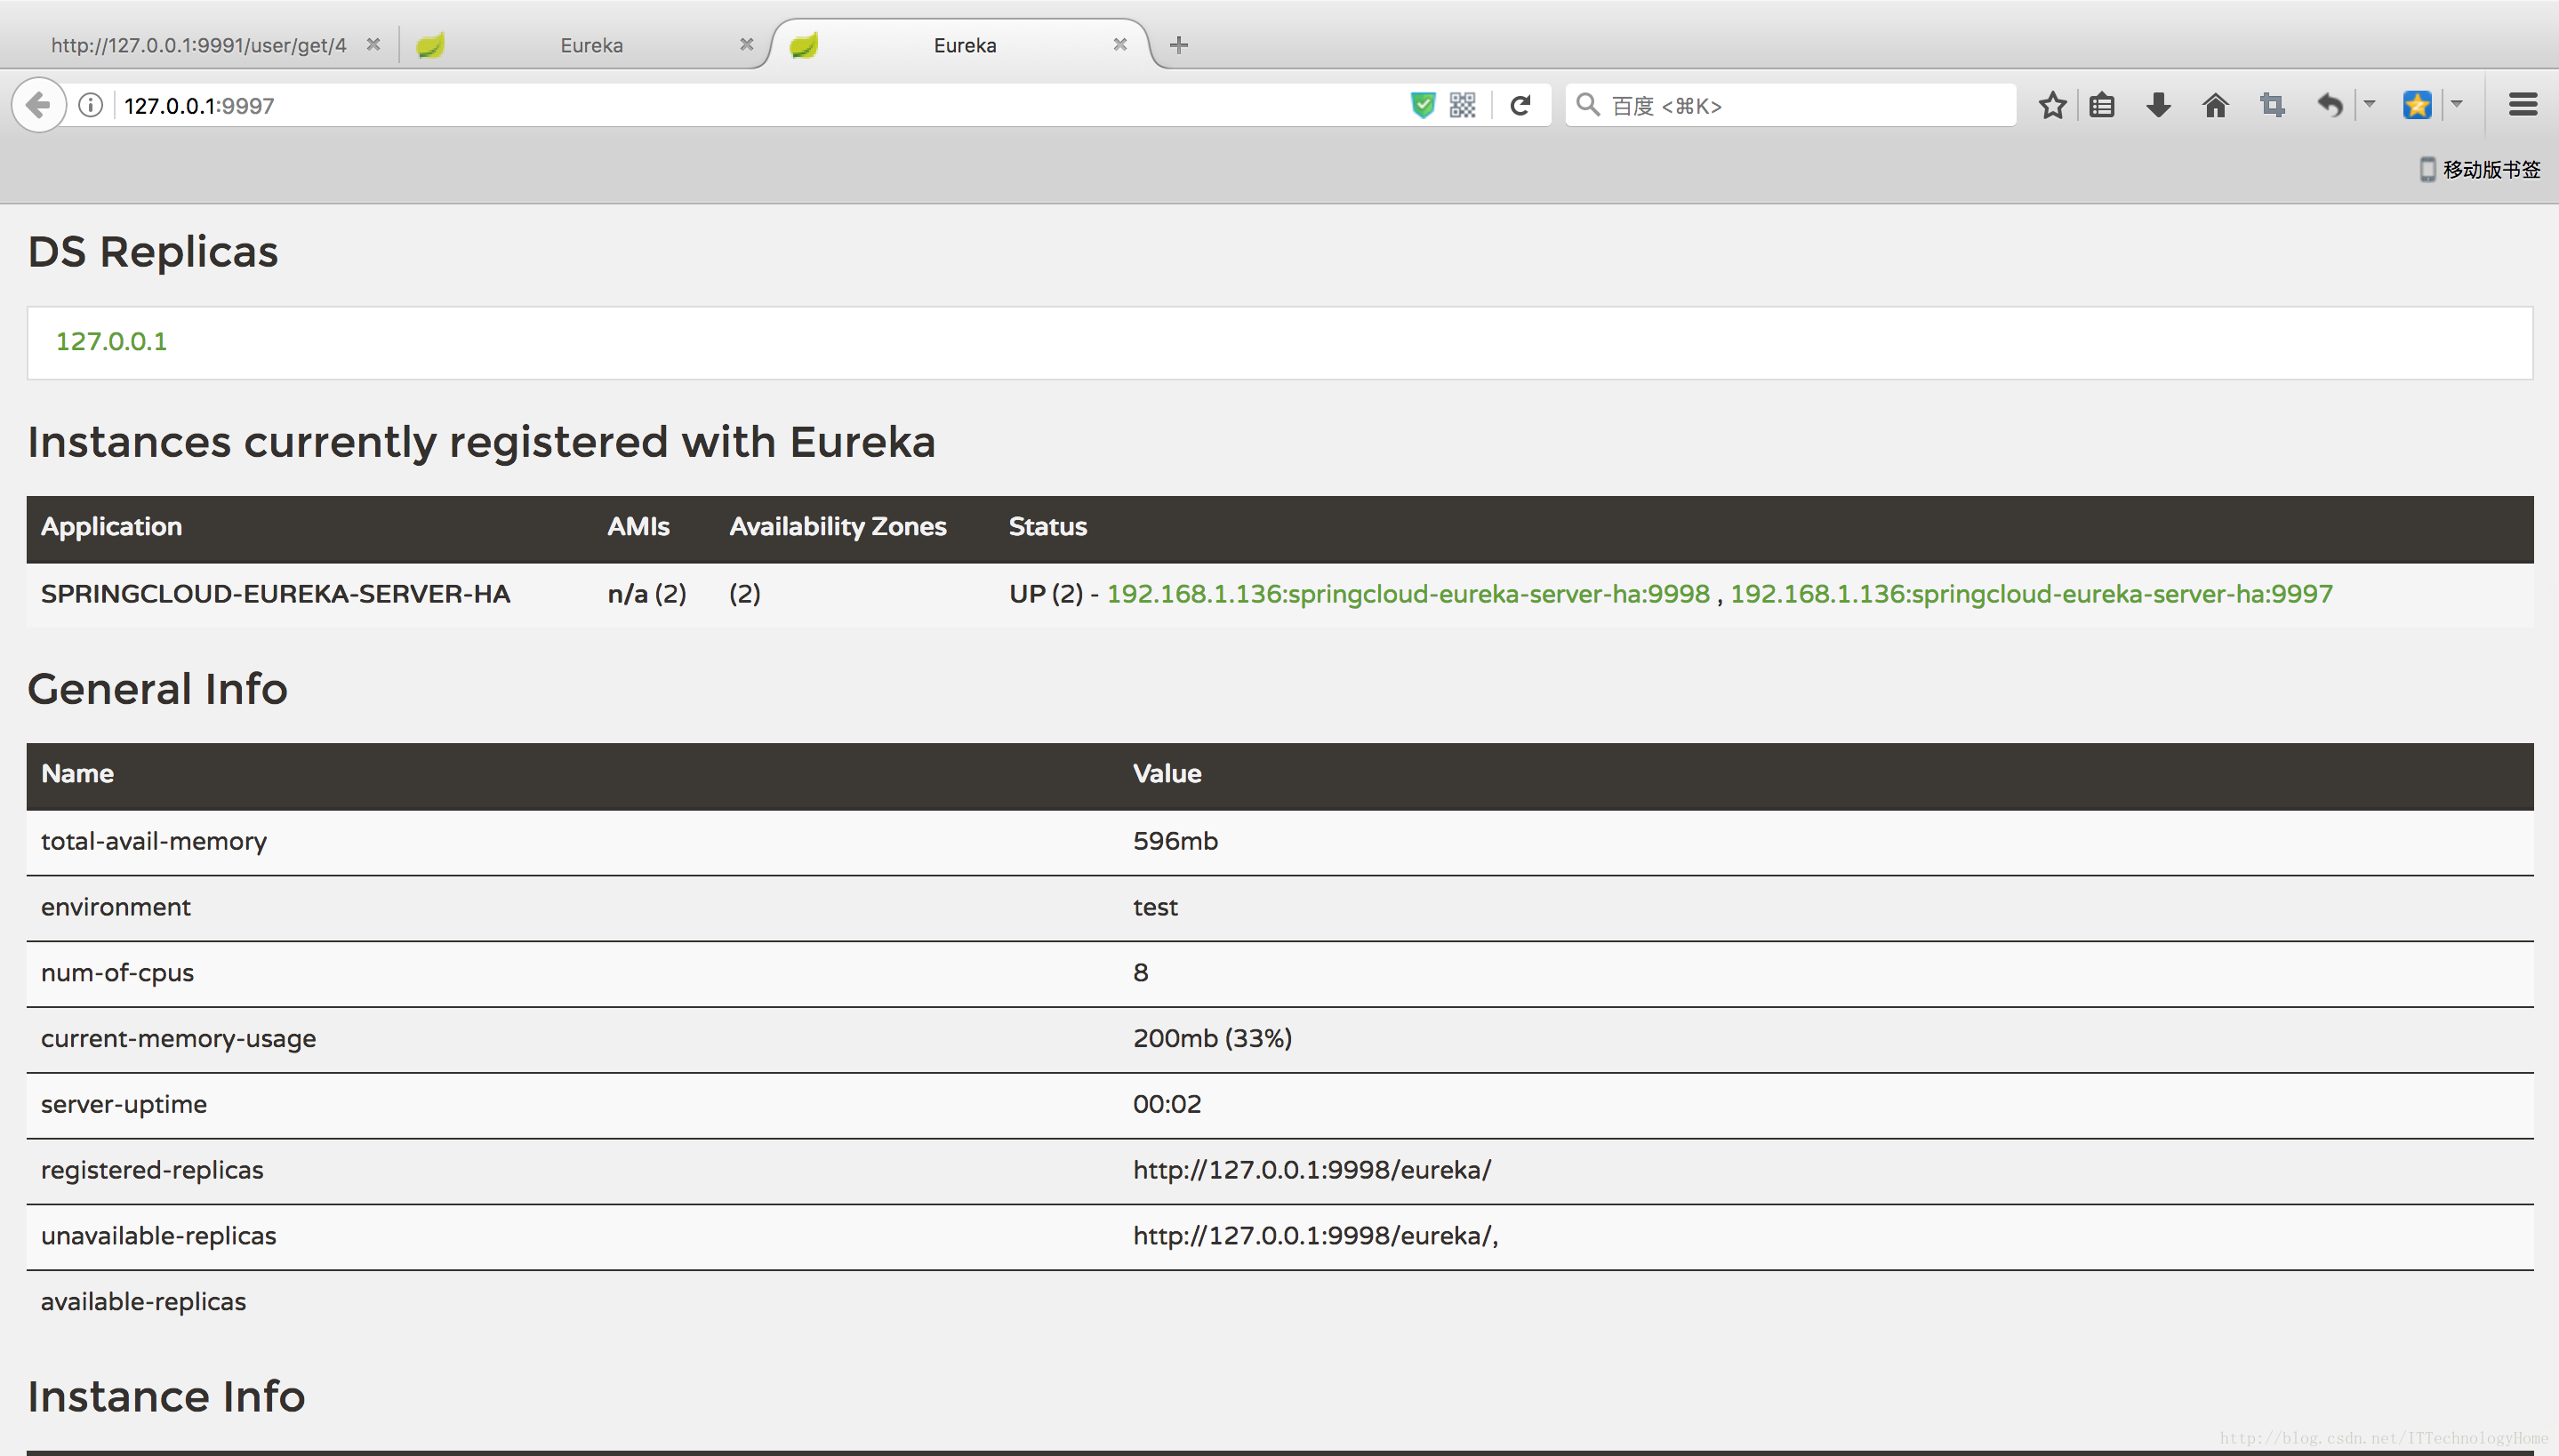Open the bookmarks list icon
Screen dimensions: 2559x1456
2102,105
